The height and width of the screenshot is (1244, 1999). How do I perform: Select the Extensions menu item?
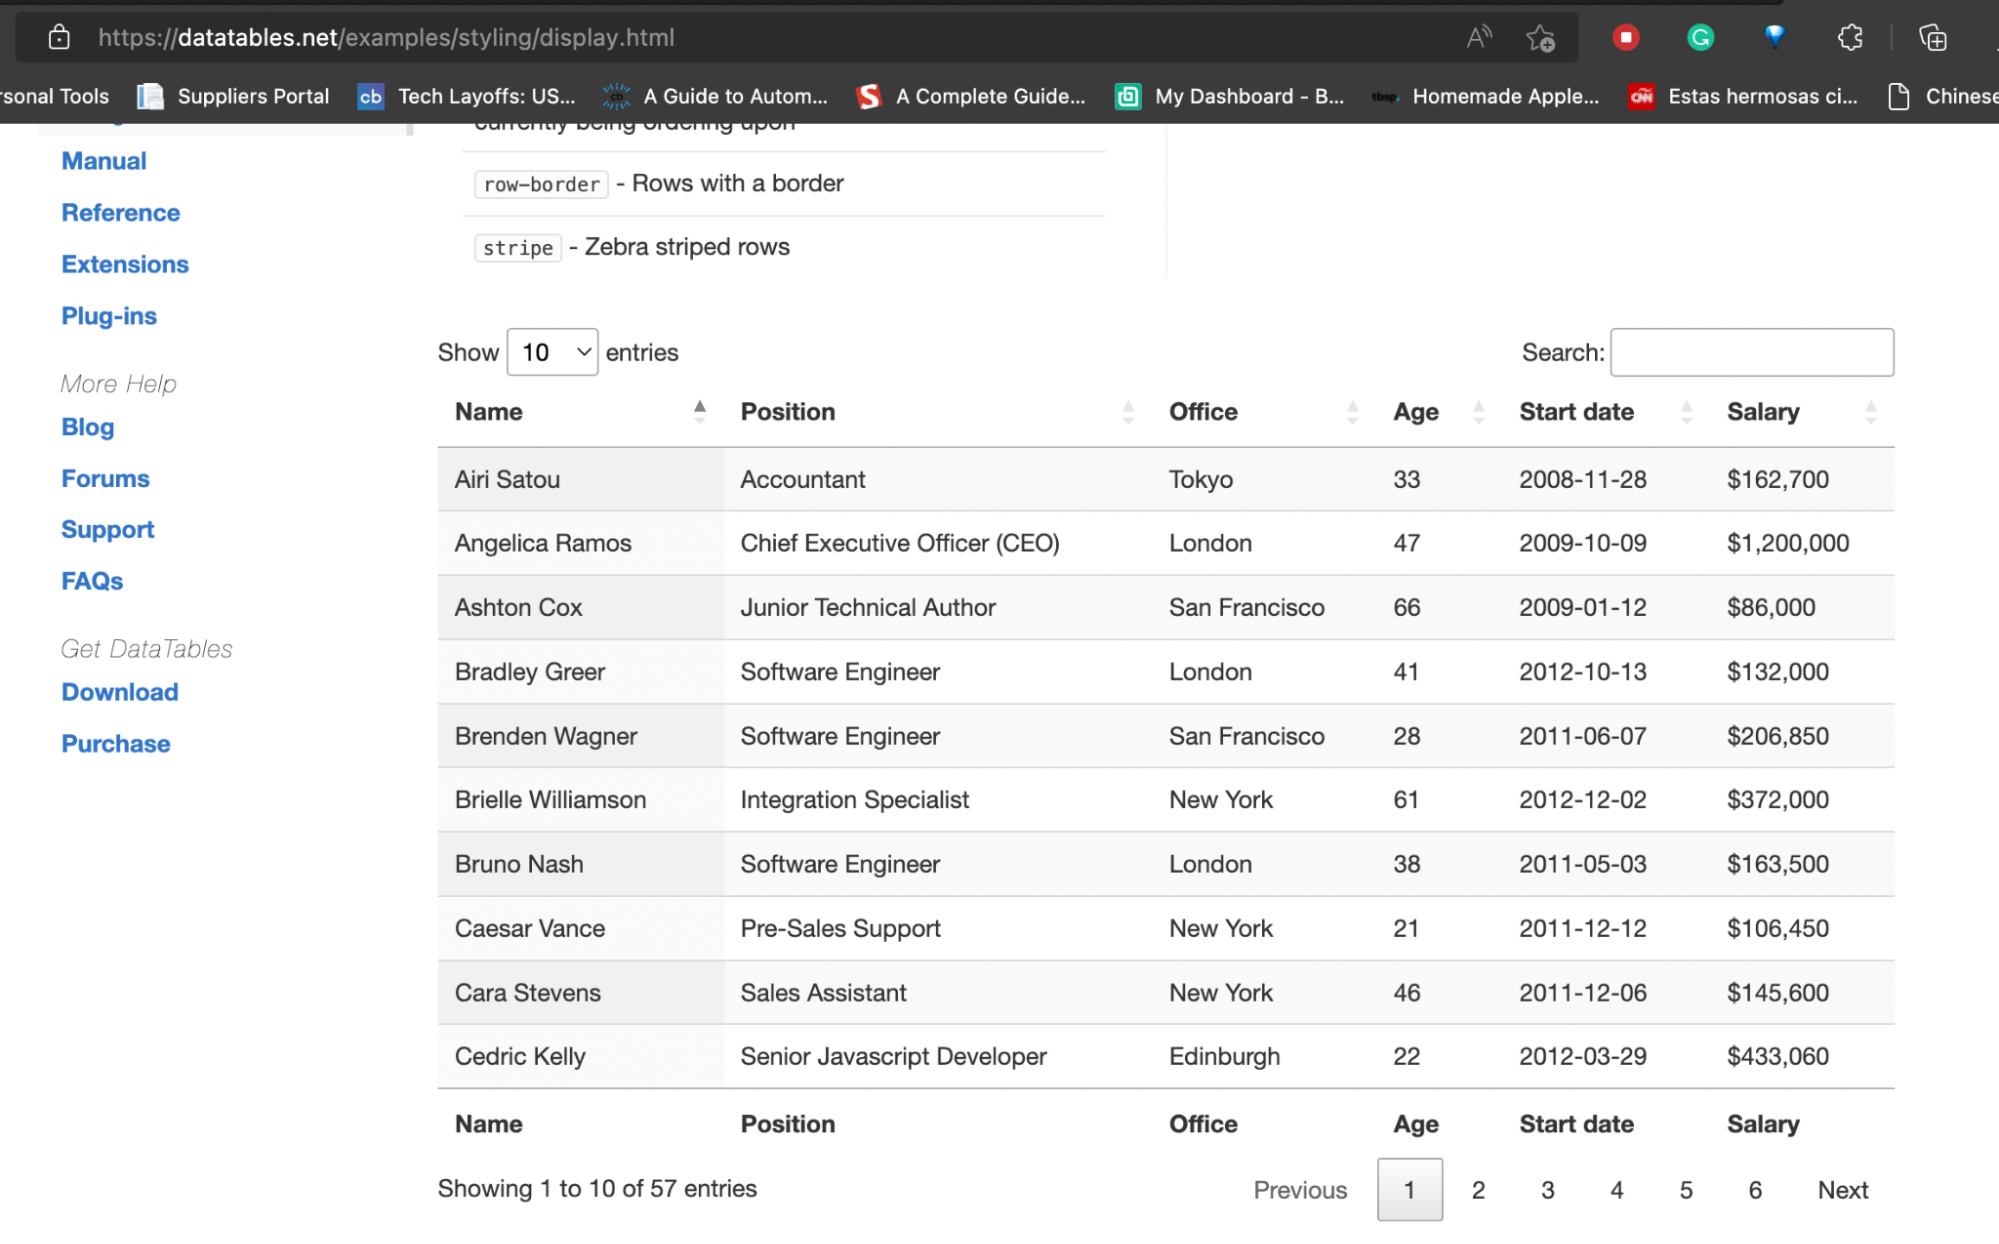125,264
